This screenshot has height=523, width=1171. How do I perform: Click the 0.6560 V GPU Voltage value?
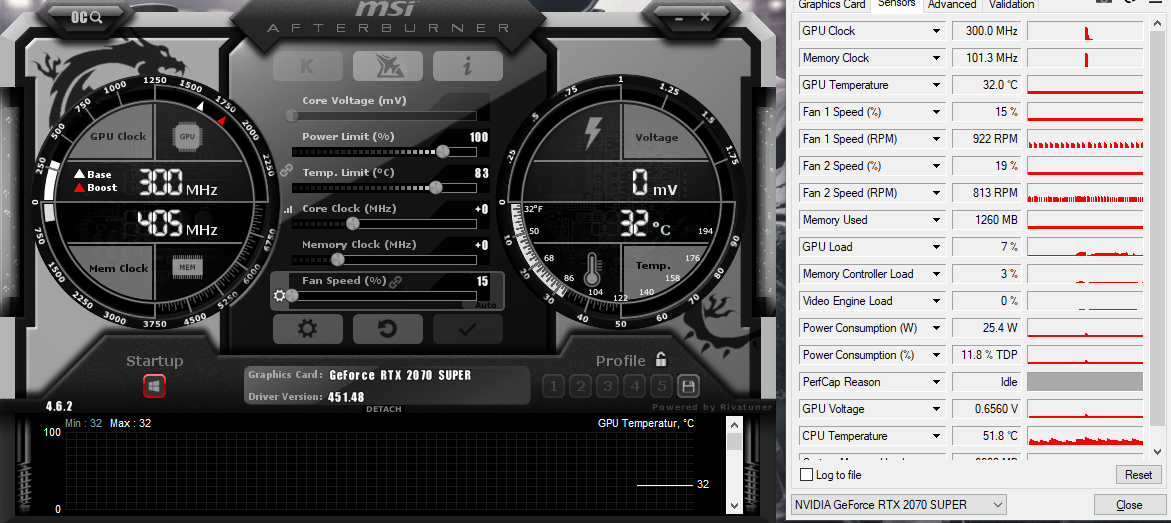987,409
